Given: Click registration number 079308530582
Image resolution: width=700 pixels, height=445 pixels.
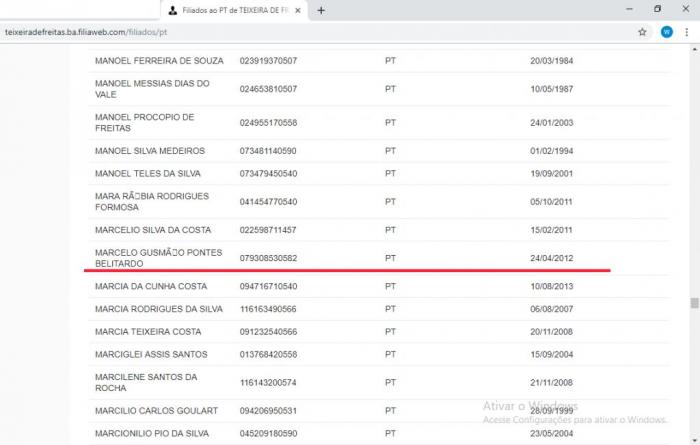Looking at the screenshot, I should tap(268, 258).
